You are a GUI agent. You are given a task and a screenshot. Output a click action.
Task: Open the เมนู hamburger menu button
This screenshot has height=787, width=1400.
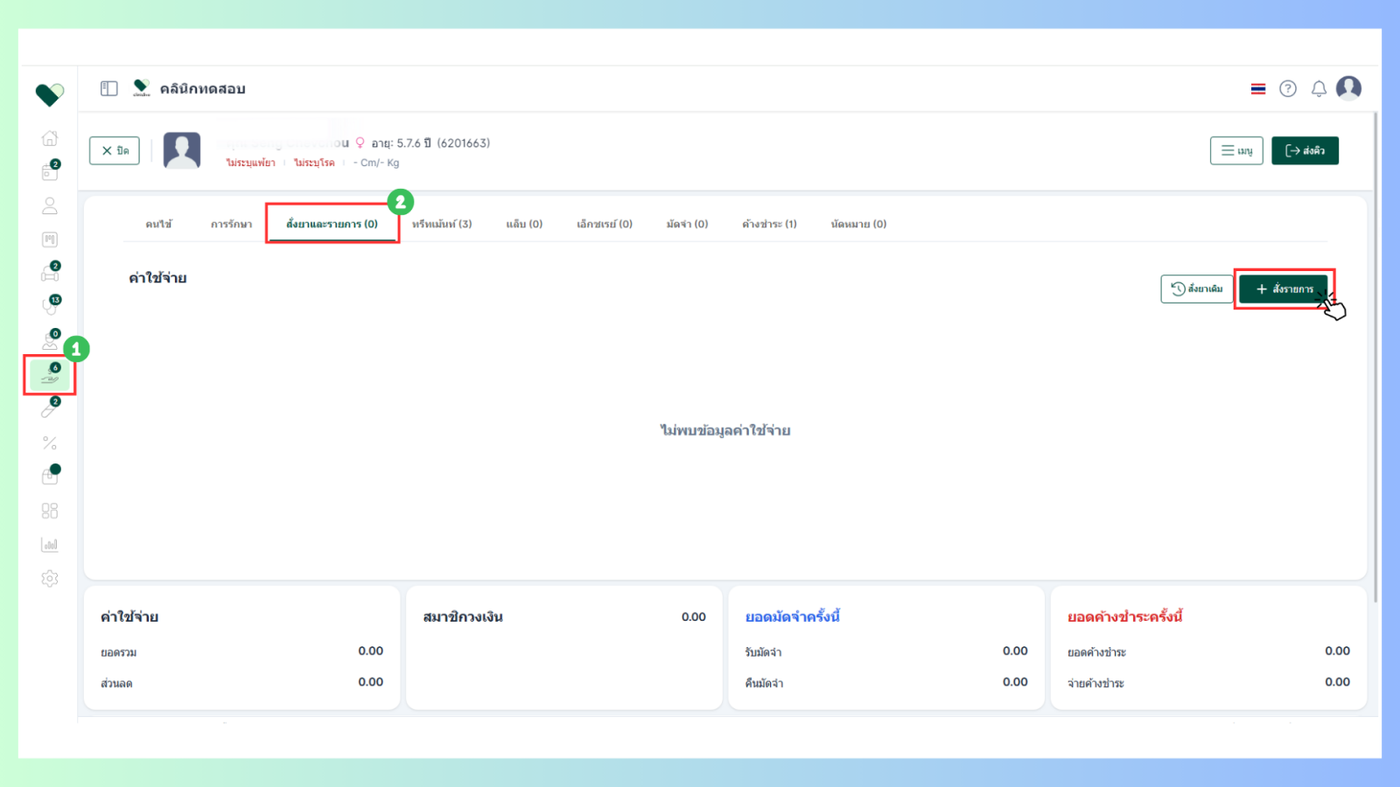(x=1236, y=151)
